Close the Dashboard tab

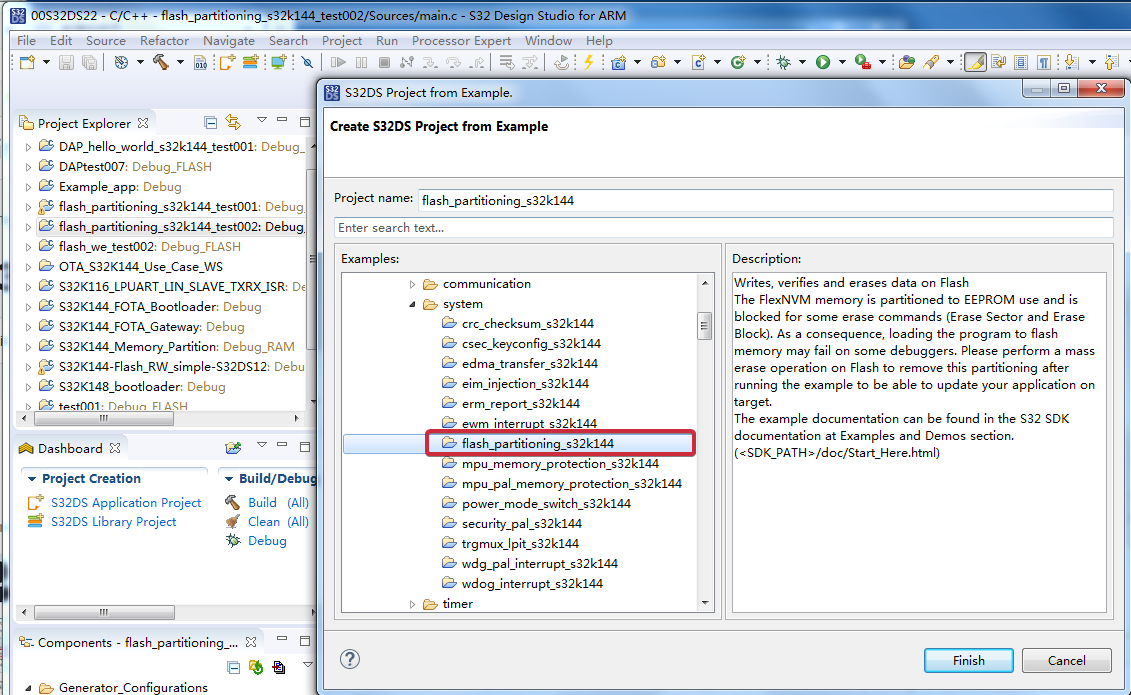coord(115,448)
